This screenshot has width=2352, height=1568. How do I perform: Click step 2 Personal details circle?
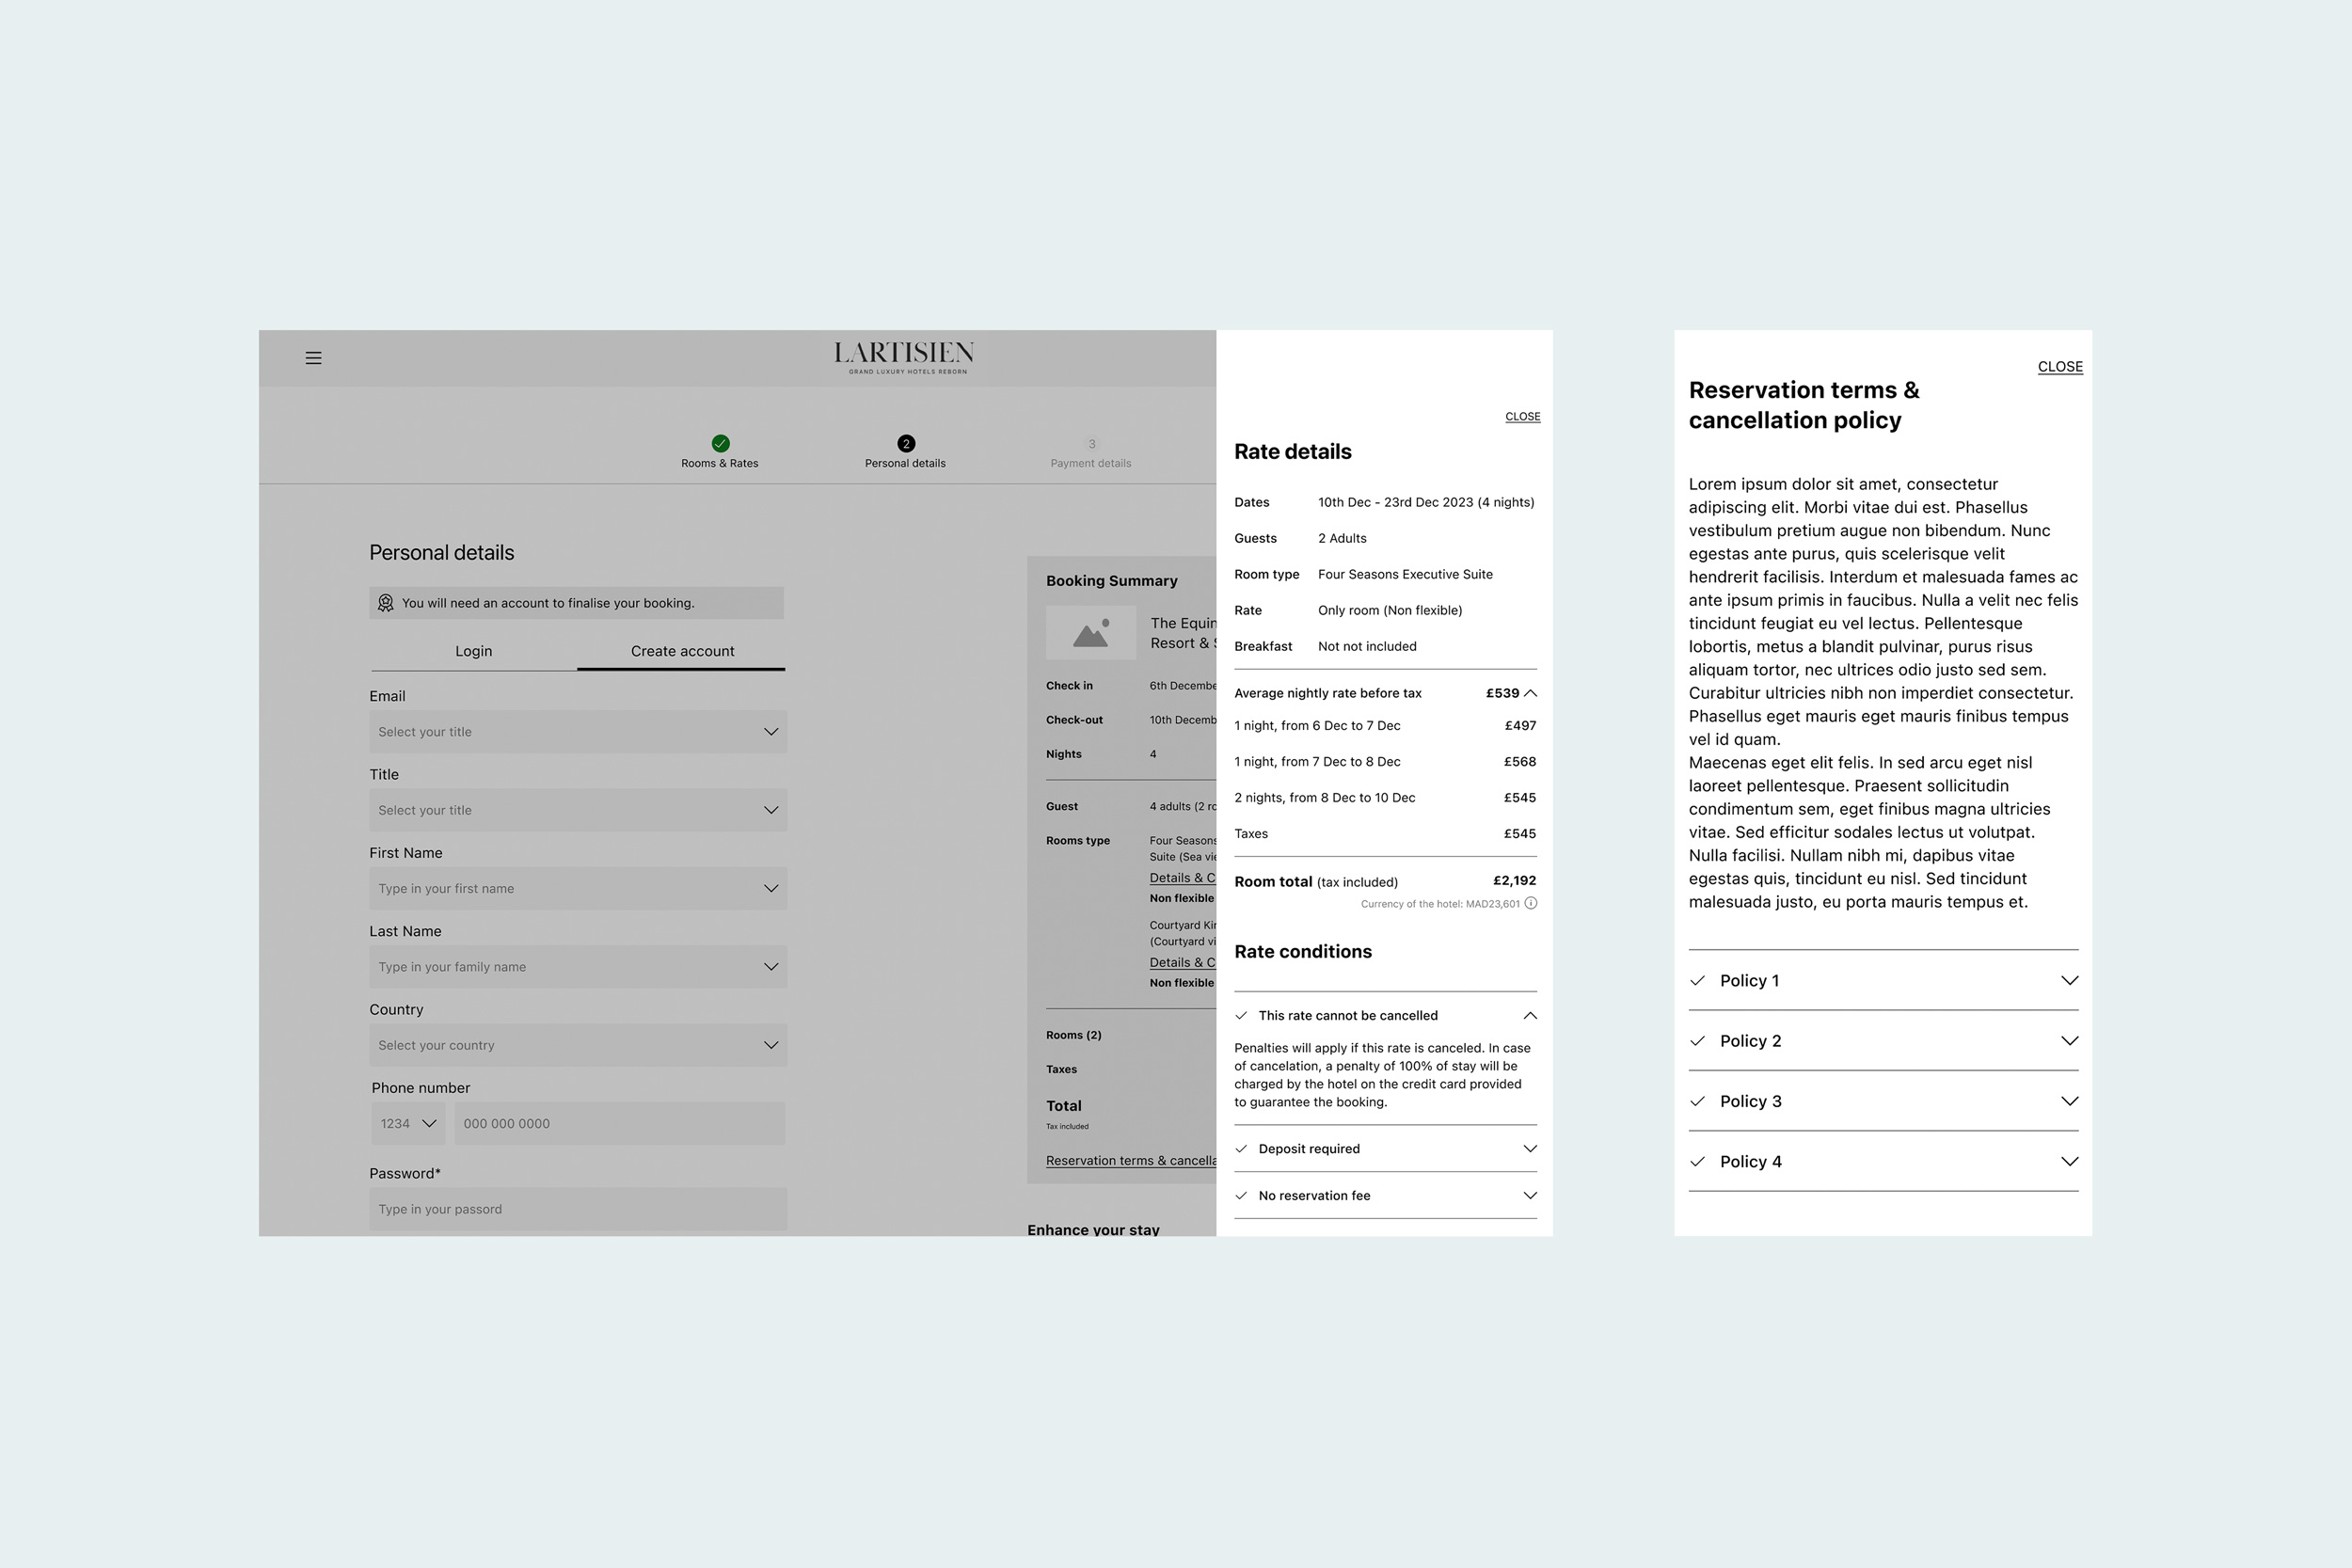905,443
